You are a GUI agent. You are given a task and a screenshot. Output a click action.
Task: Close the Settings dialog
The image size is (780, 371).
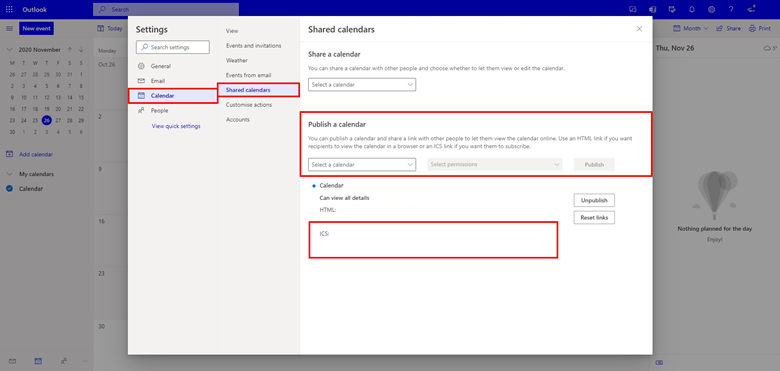coord(639,29)
